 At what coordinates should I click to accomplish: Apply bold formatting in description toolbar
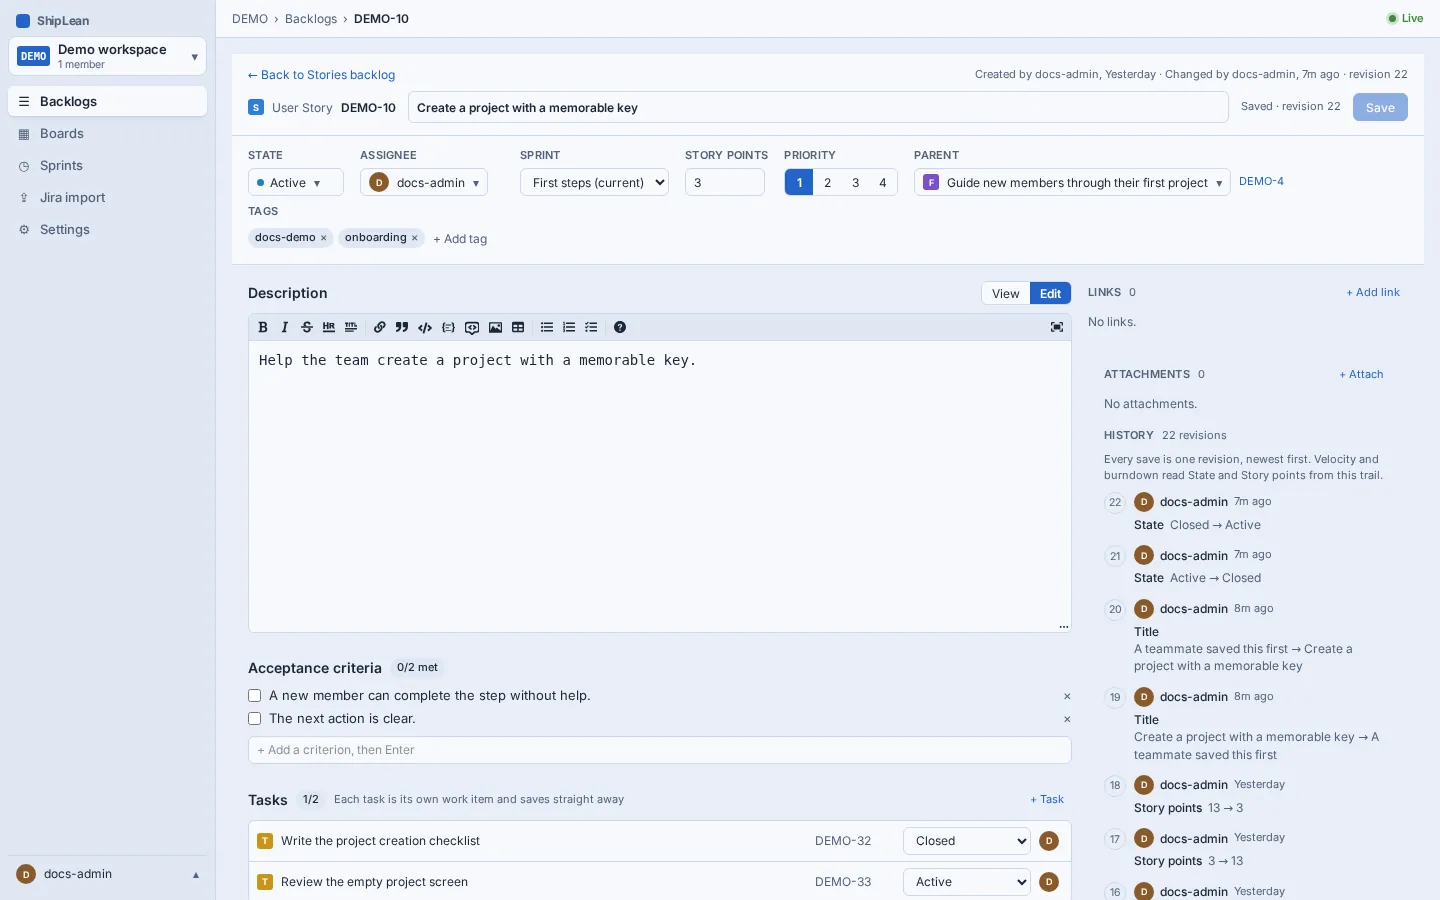tap(263, 327)
